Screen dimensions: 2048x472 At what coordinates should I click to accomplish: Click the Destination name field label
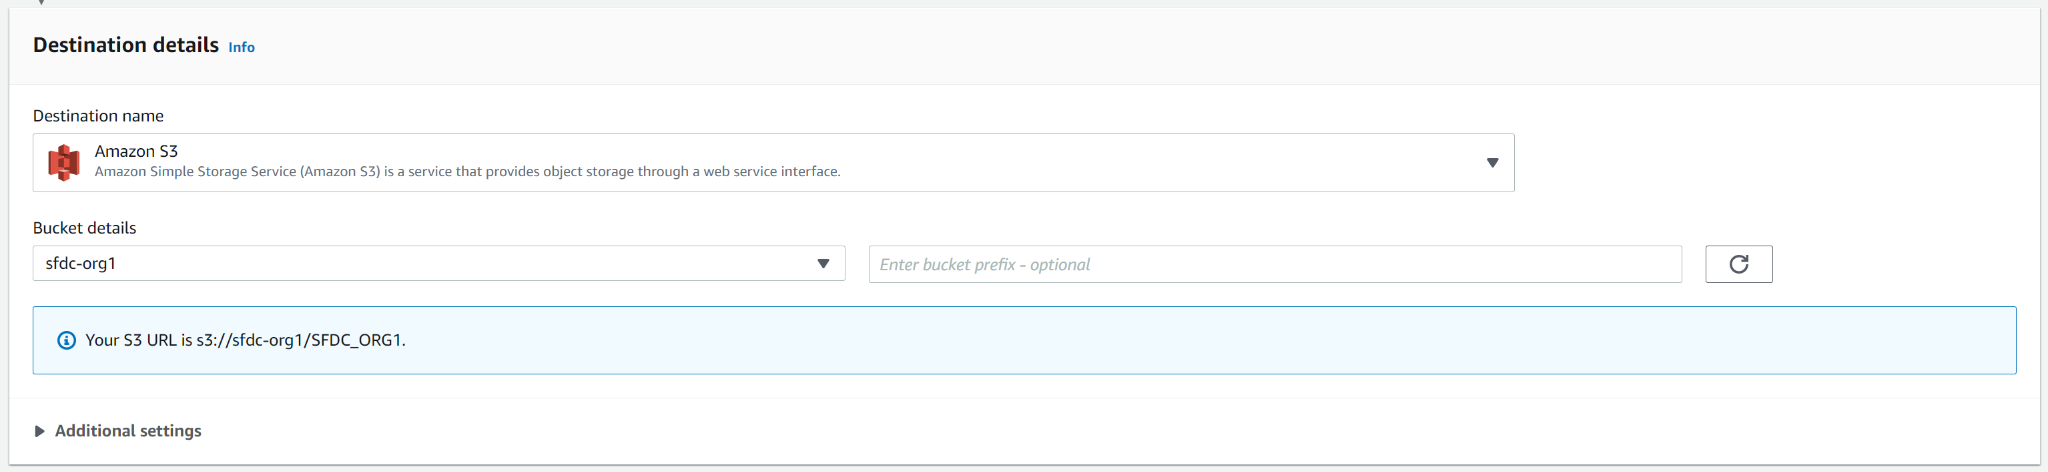[x=98, y=116]
